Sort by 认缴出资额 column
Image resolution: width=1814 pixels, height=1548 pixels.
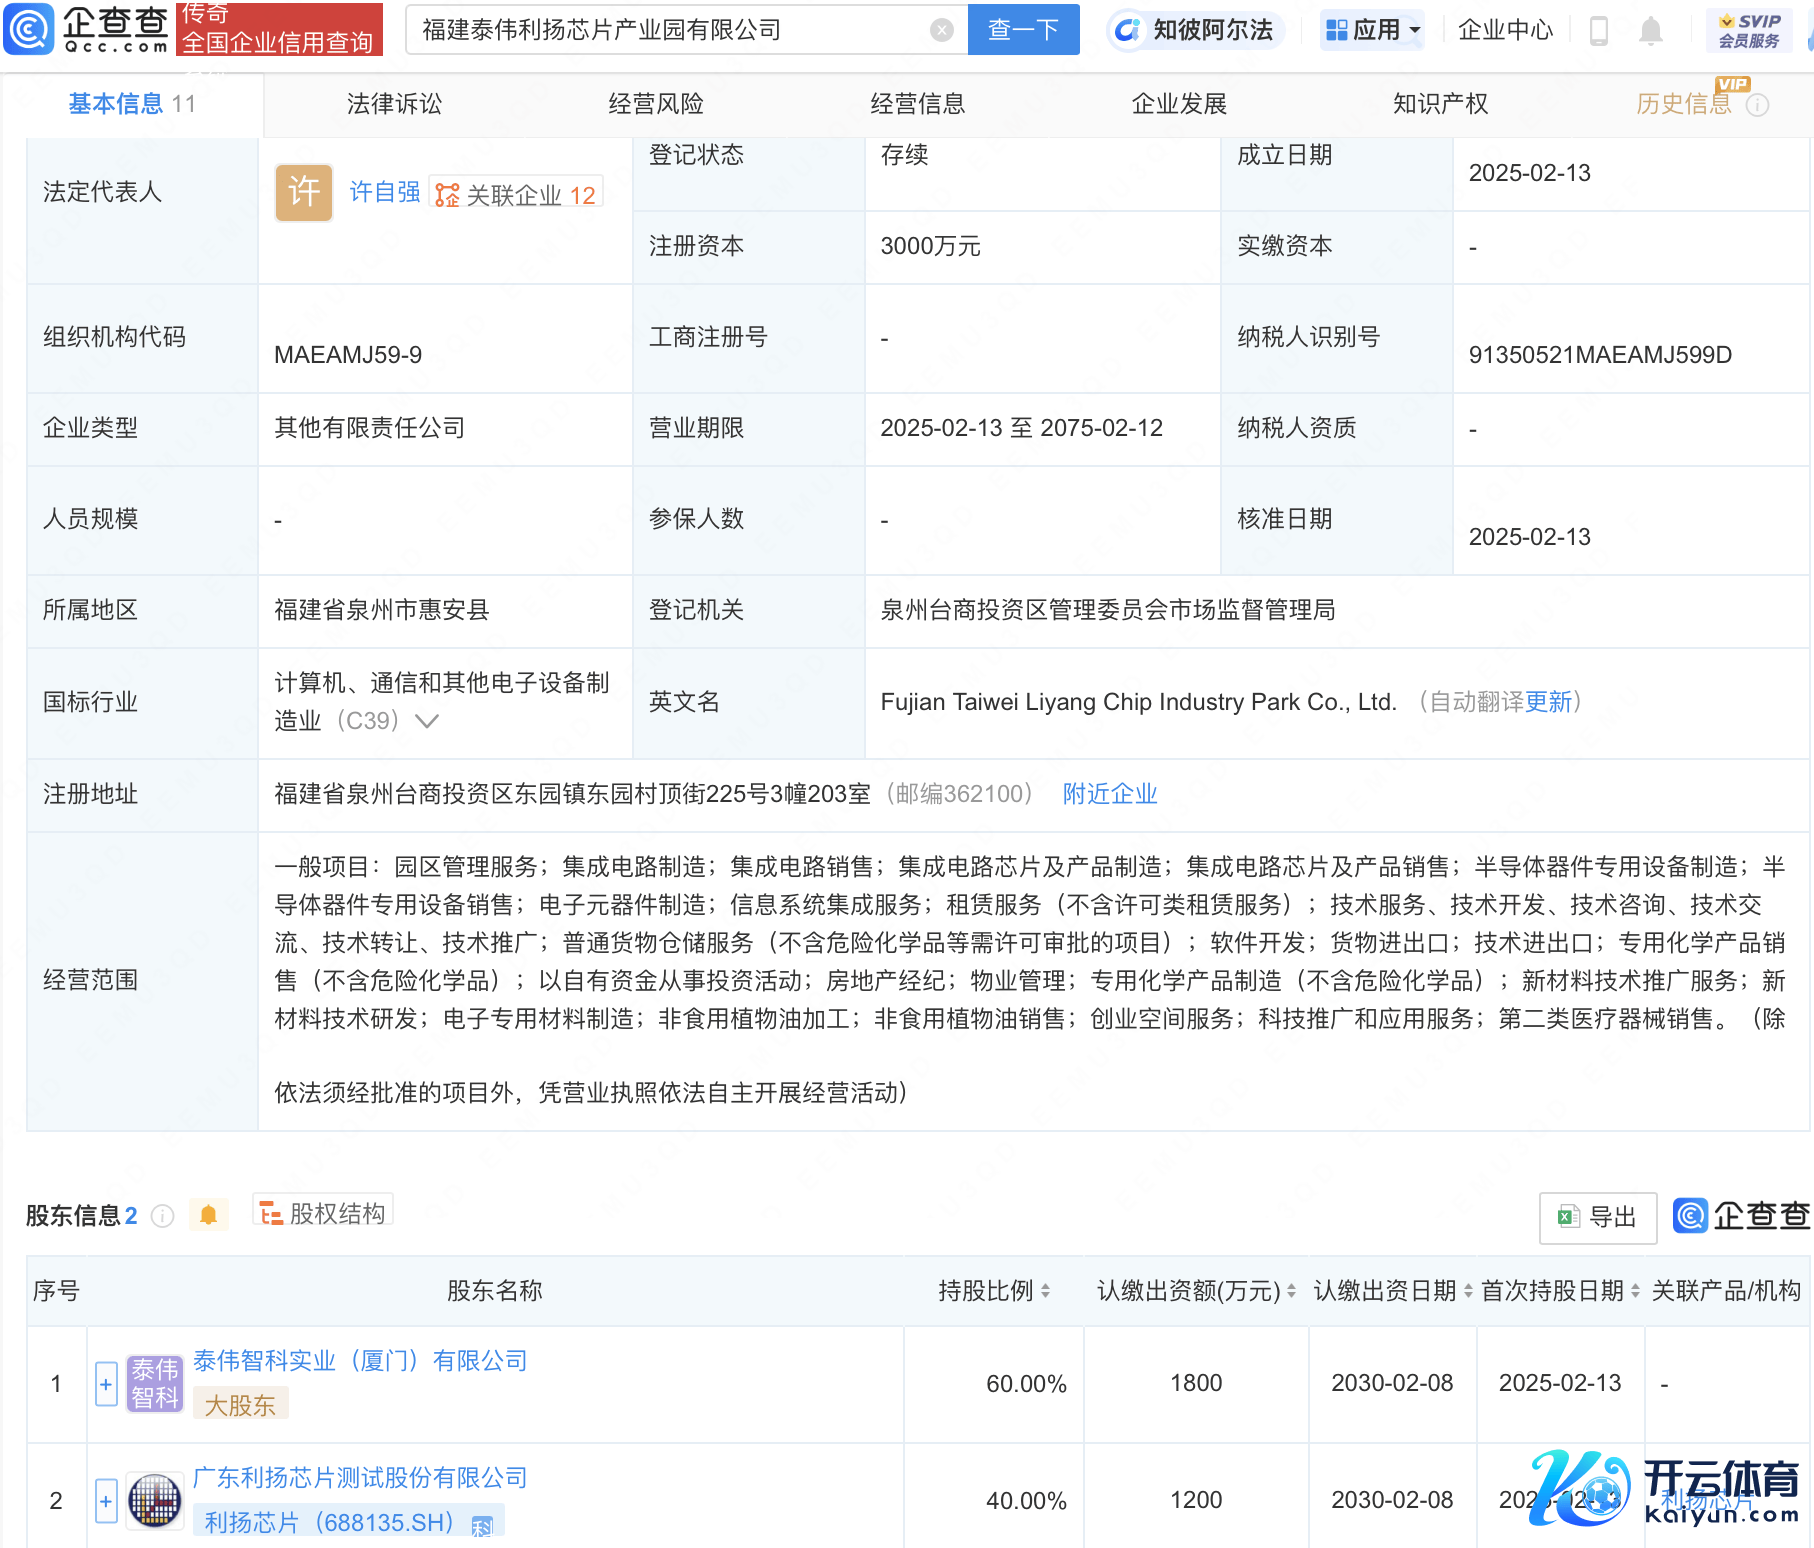click(x=1291, y=1291)
